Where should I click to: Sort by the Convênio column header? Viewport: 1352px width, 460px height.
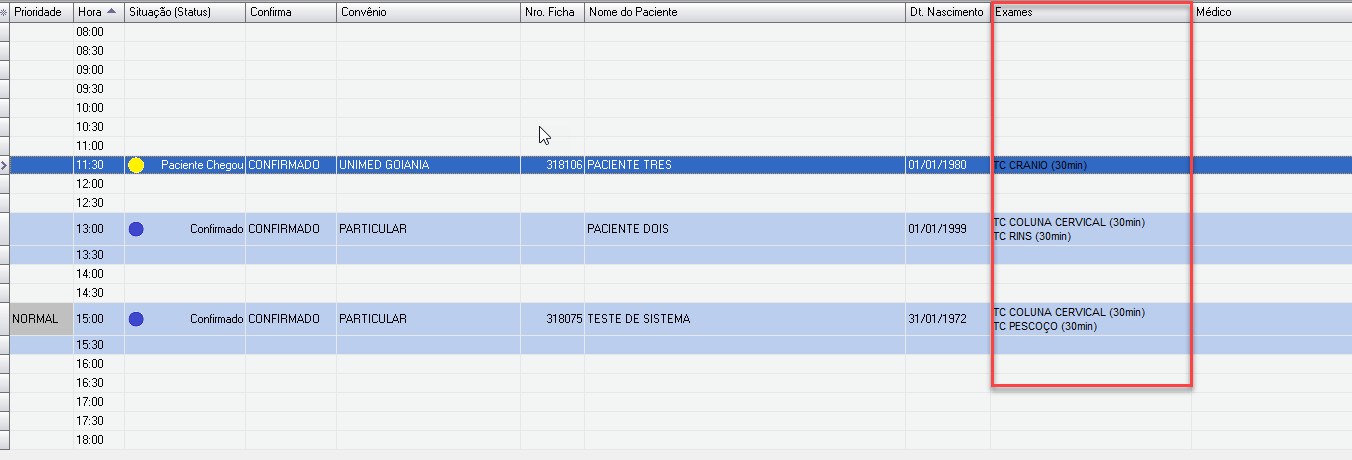click(x=363, y=12)
